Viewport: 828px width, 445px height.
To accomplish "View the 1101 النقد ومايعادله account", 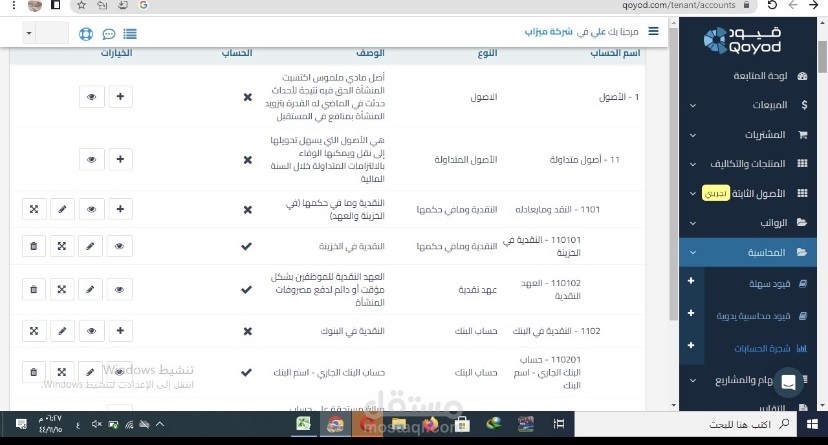I will coord(91,209).
